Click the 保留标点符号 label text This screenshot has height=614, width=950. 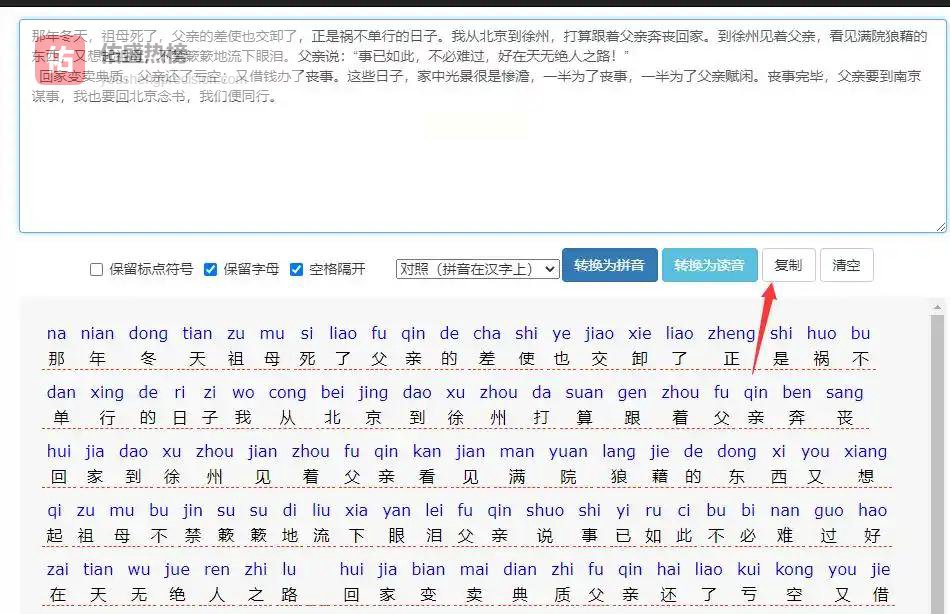point(151,269)
